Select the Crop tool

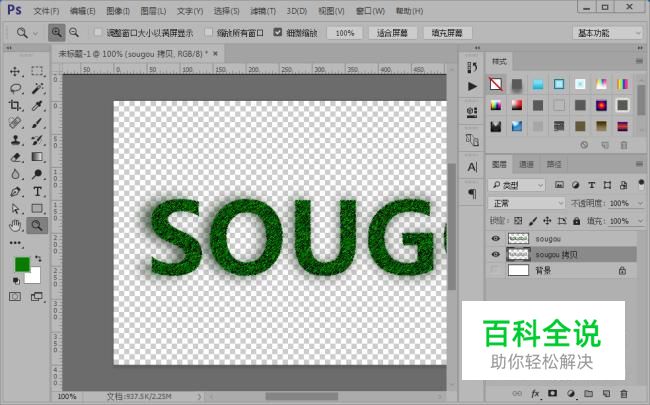(x=15, y=105)
